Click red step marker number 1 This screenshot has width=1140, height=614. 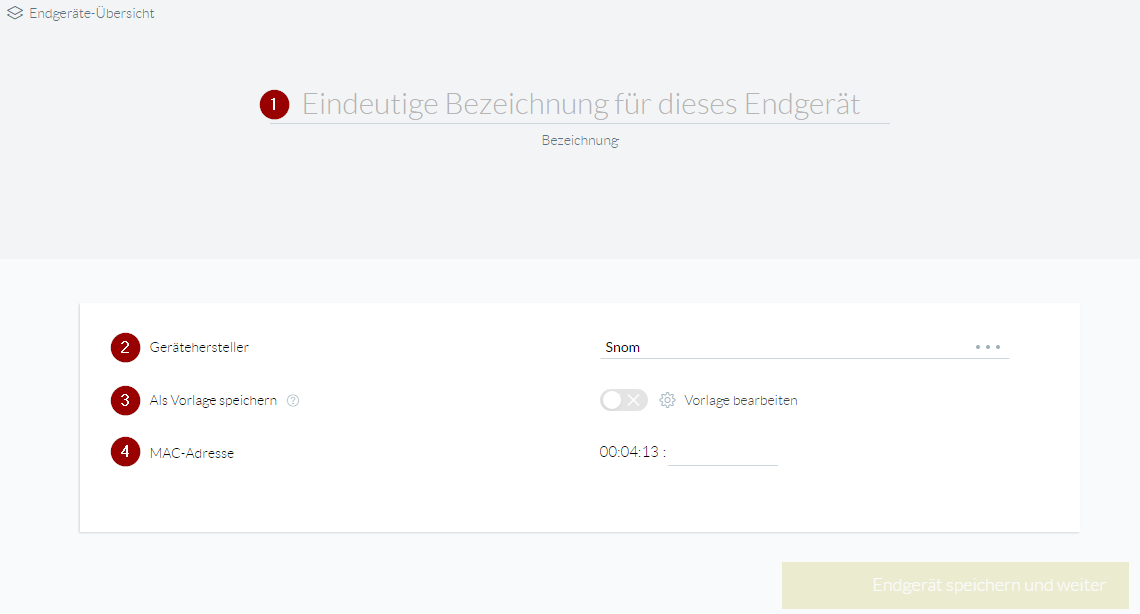274,105
